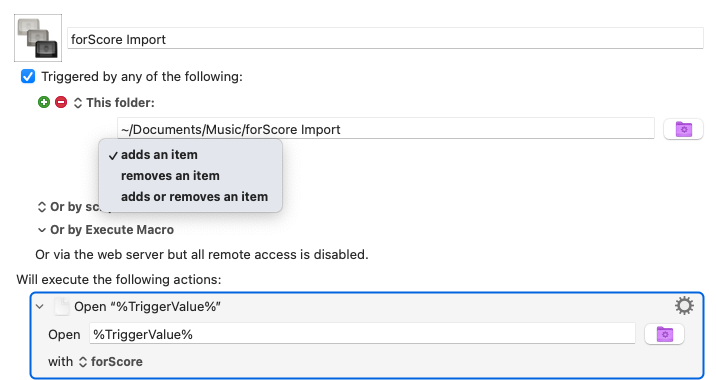Choose file with action's purple folder button
Viewport: 716px width, 380px height.
664,334
